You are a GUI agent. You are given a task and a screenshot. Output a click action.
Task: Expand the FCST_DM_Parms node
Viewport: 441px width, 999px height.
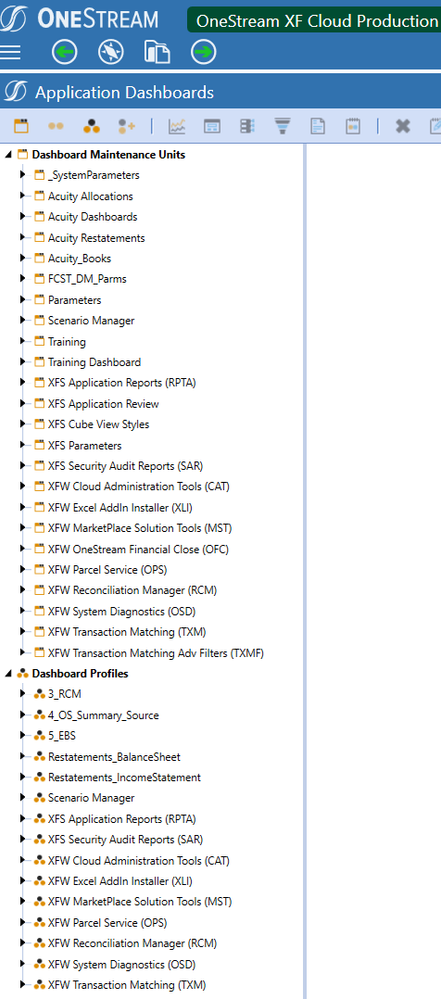23,278
